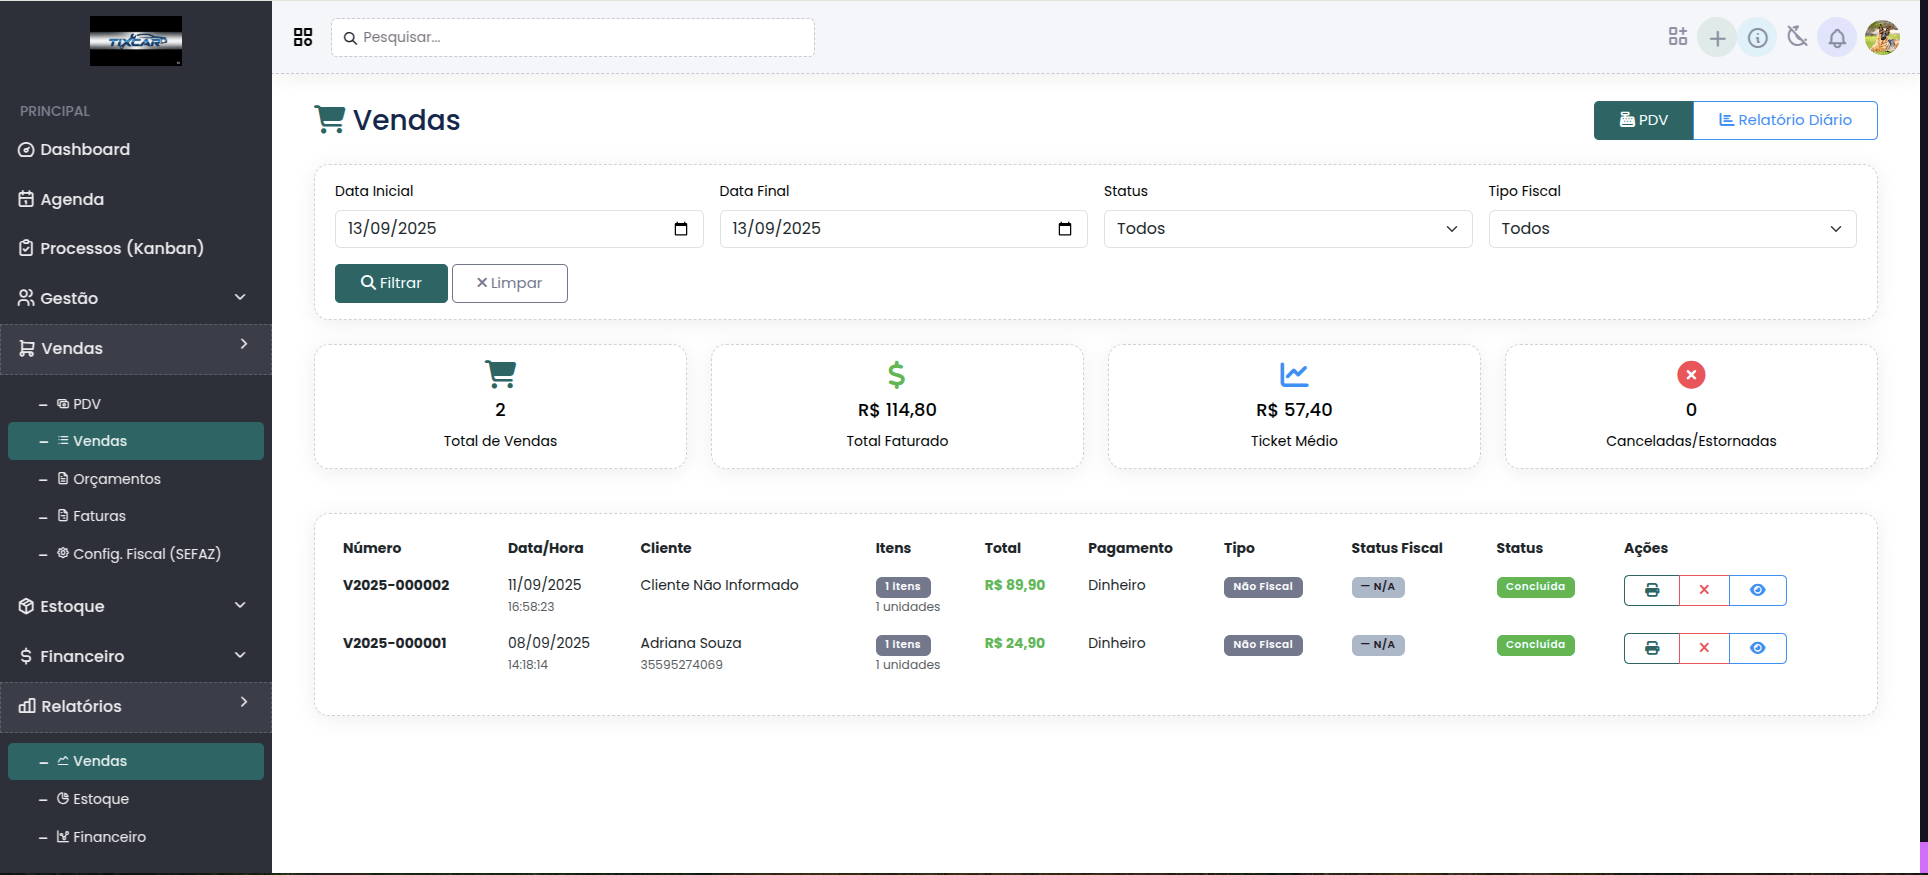Cancel sale V2025-000001 with red X
Screen dimensions: 1928x875
click(1704, 648)
